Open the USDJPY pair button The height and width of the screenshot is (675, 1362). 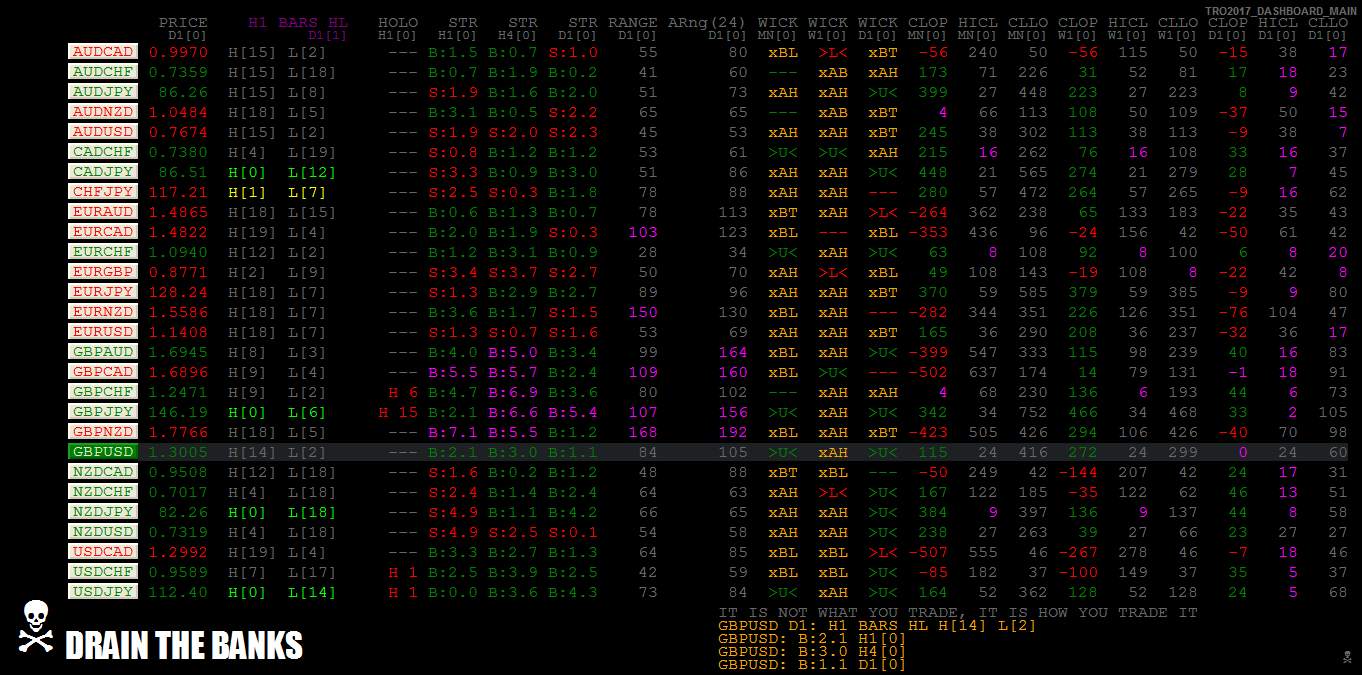[103, 592]
